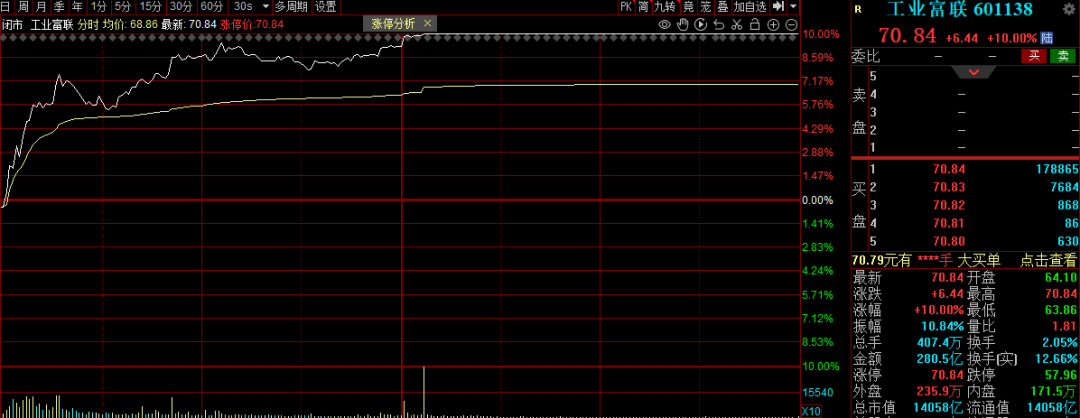
Task: Click the 竞 auction button
Action: tap(688, 7)
